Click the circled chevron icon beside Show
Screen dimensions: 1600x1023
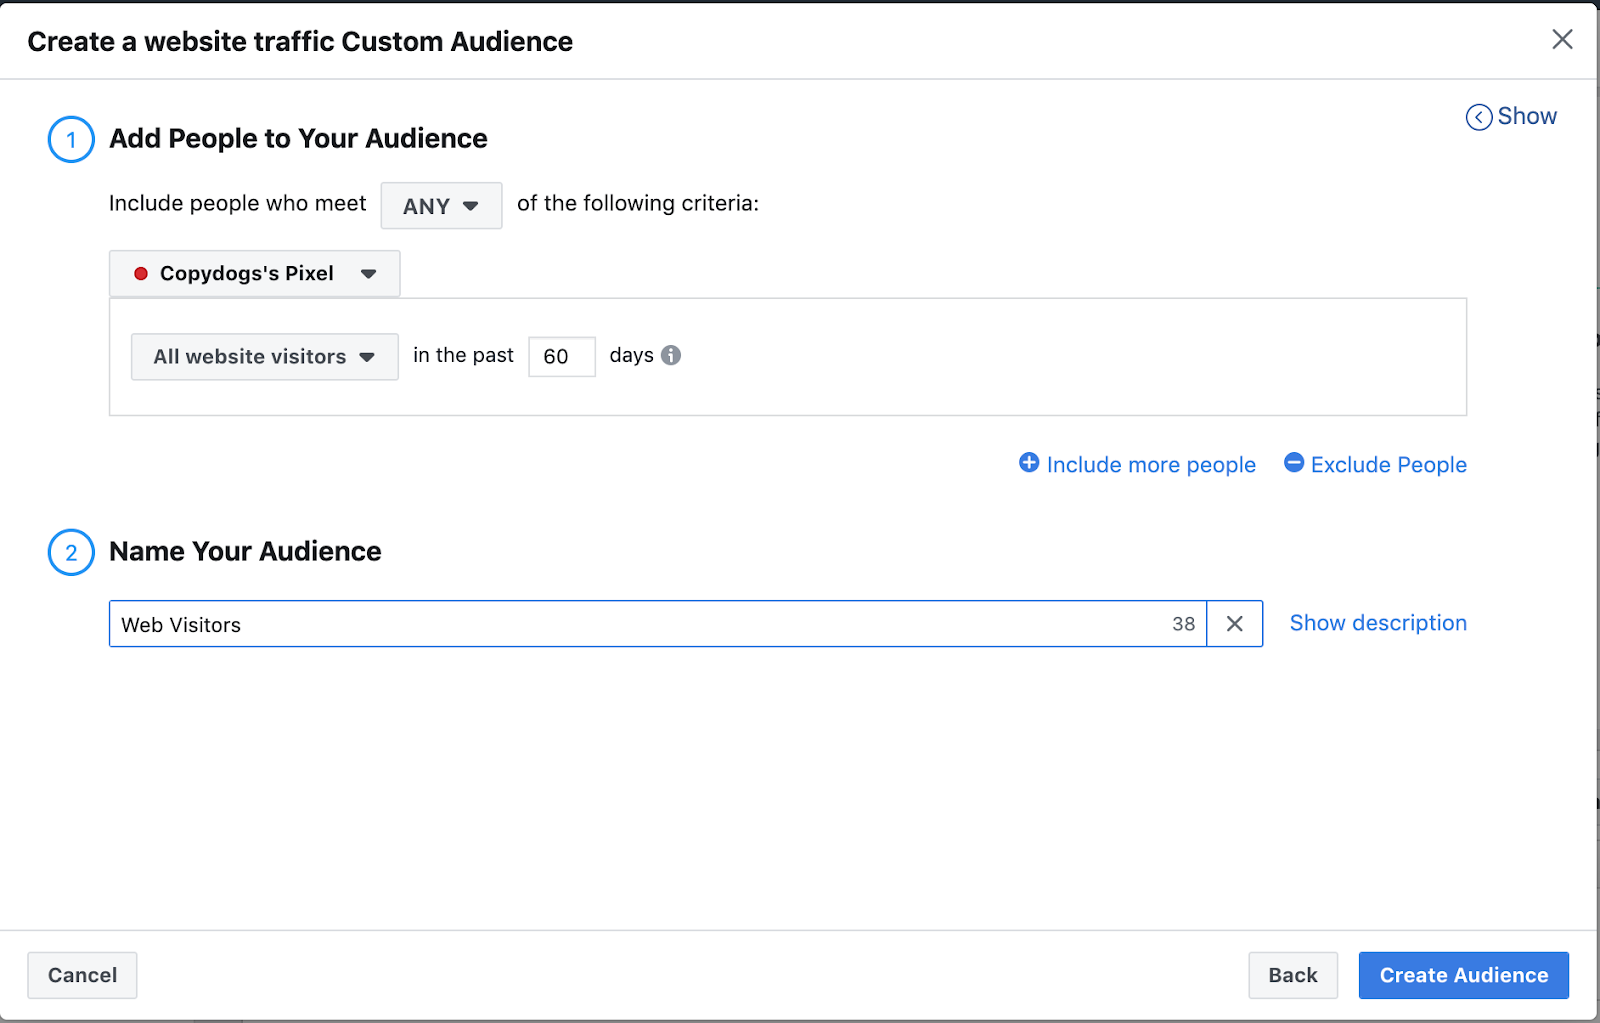(1478, 117)
